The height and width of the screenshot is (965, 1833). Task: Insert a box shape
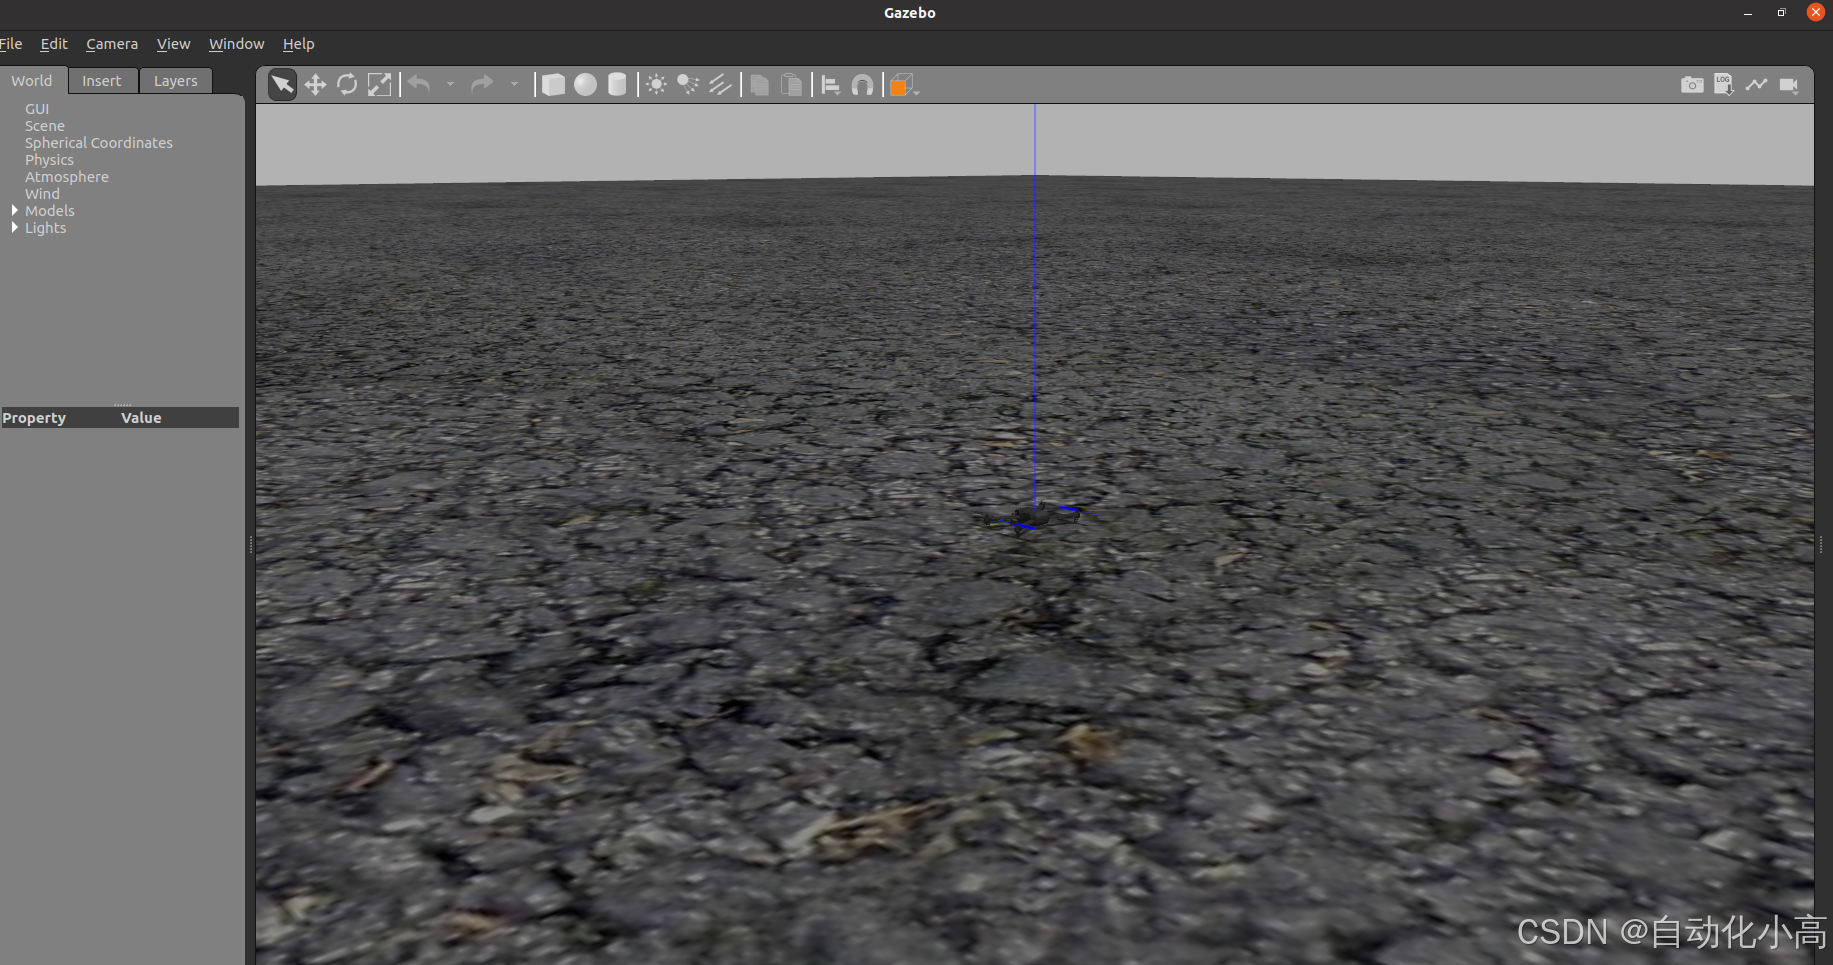coord(553,85)
